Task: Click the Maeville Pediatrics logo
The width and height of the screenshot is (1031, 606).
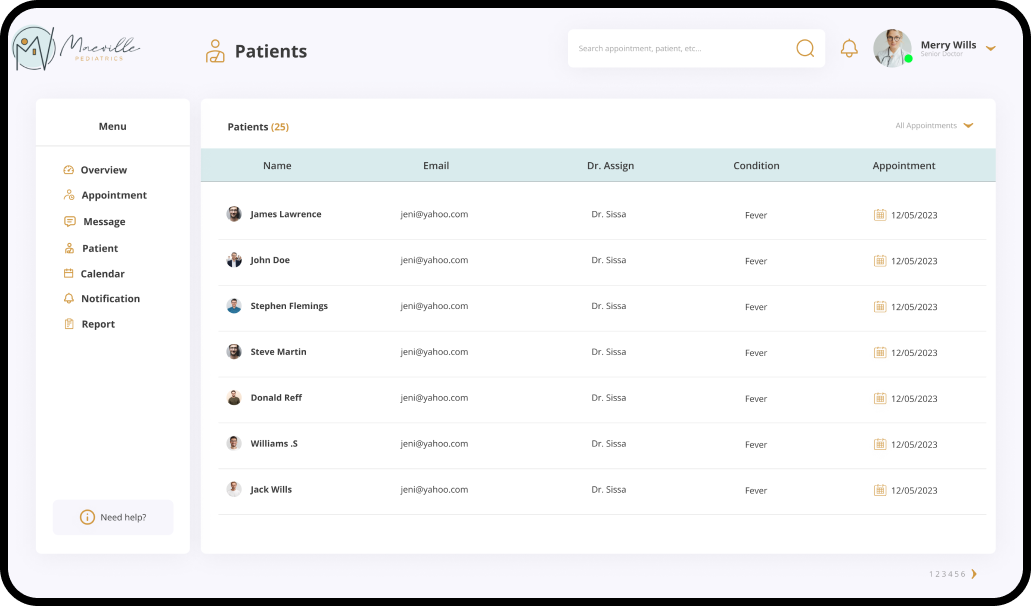Action: [76, 48]
